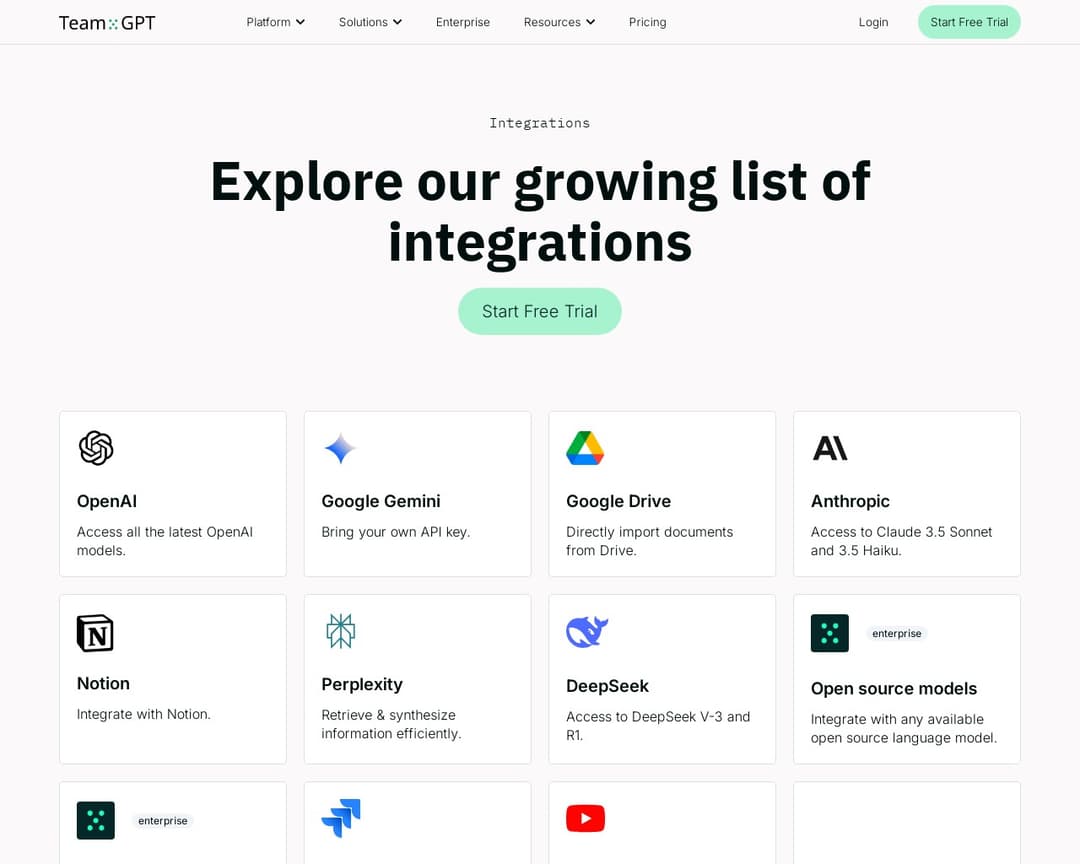The image size is (1080, 864).
Task: Open the Solutions dropdown menu
Action: (x=370, y=22)
